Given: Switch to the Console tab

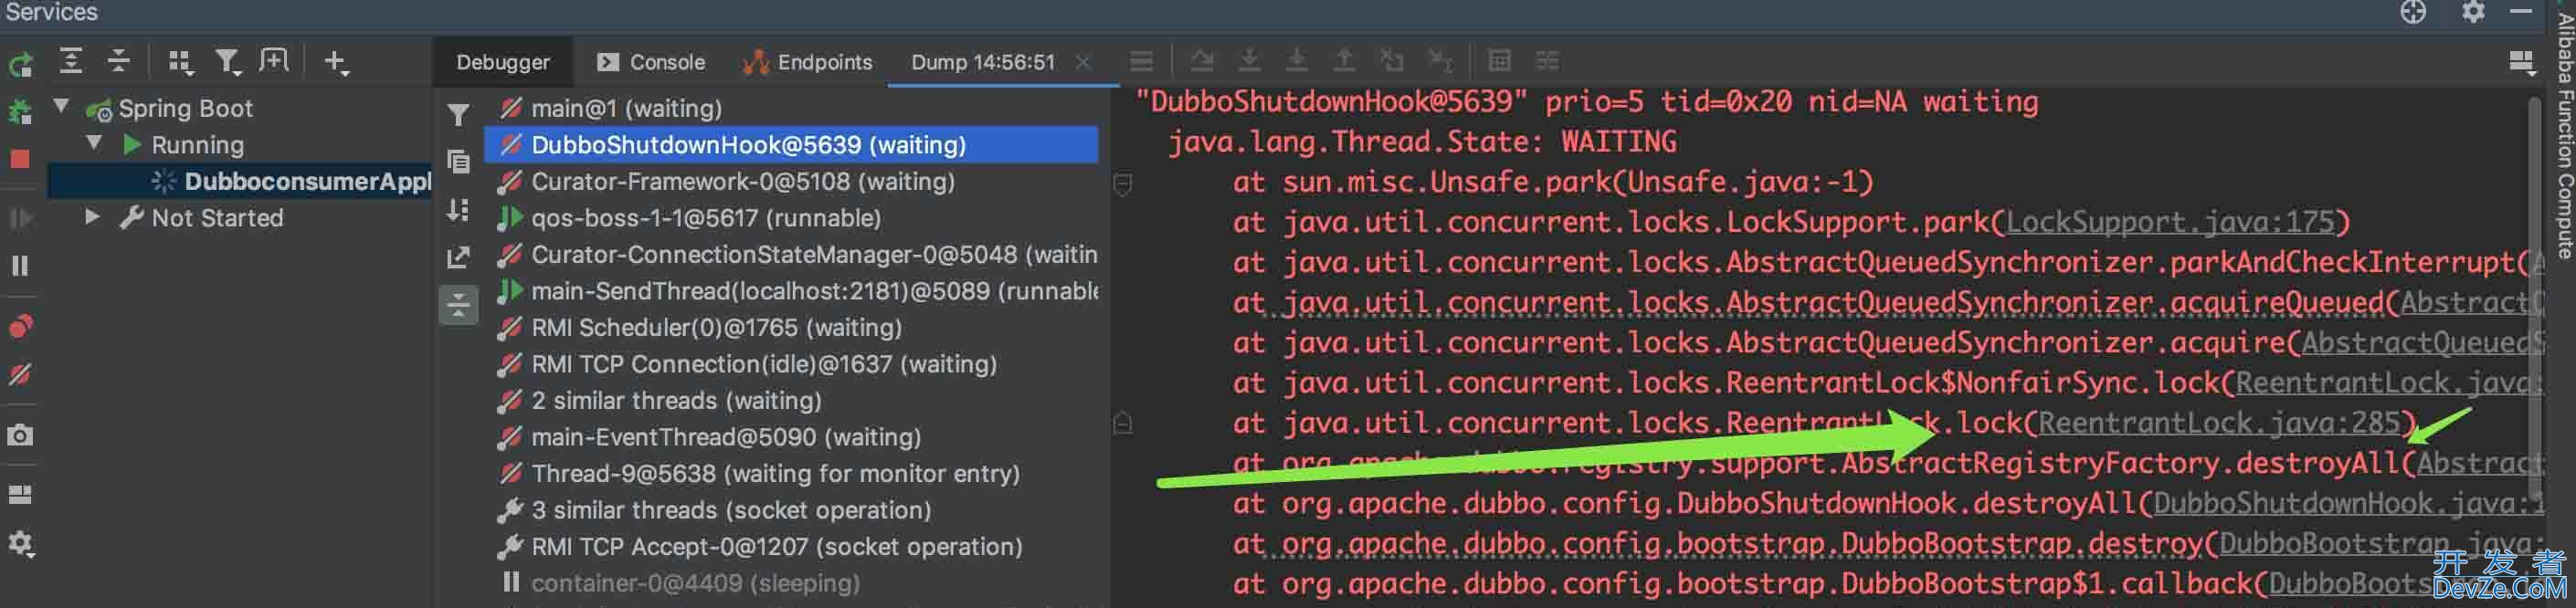Looking at the screenshot, I should (x=650, y=62).
